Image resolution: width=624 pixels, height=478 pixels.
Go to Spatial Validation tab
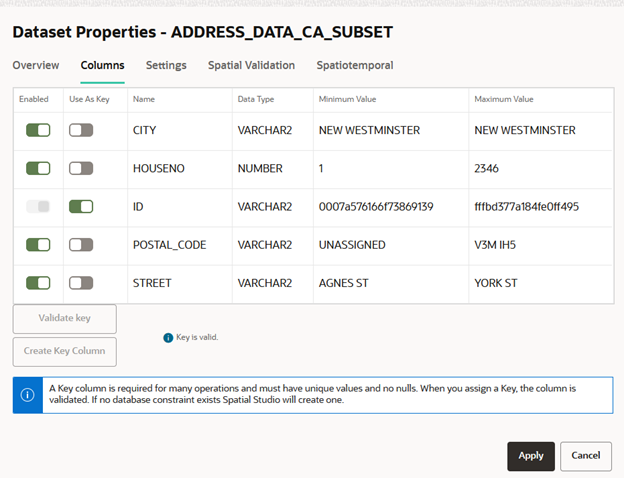tap(251, 66)
